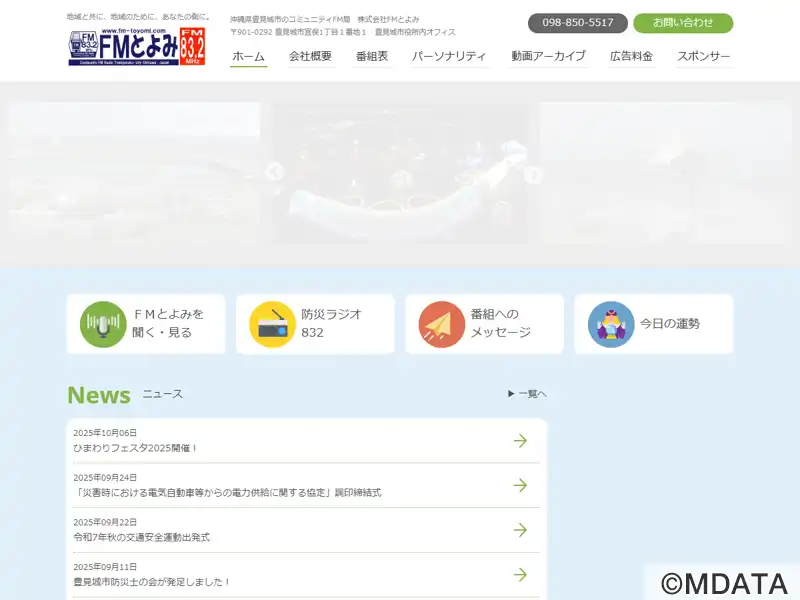This screenshot has width=800, height=600.
Task: Open 豊見城市防災士の会が発足しました headline
Action: coord(152,582)
